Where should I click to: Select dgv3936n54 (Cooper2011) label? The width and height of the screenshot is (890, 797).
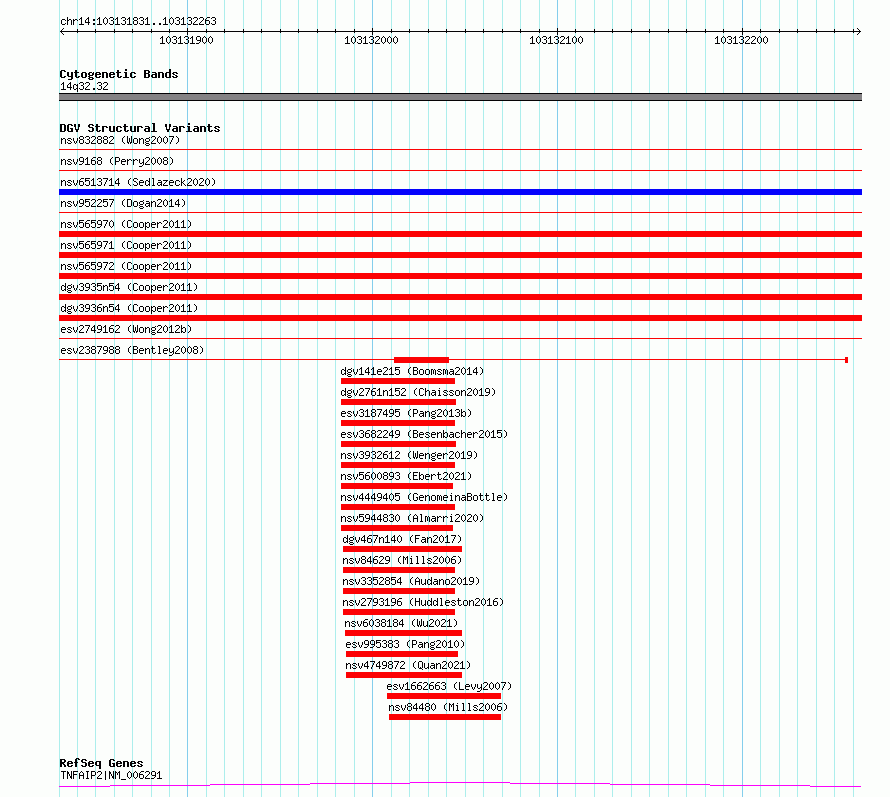tap(129, 308)
